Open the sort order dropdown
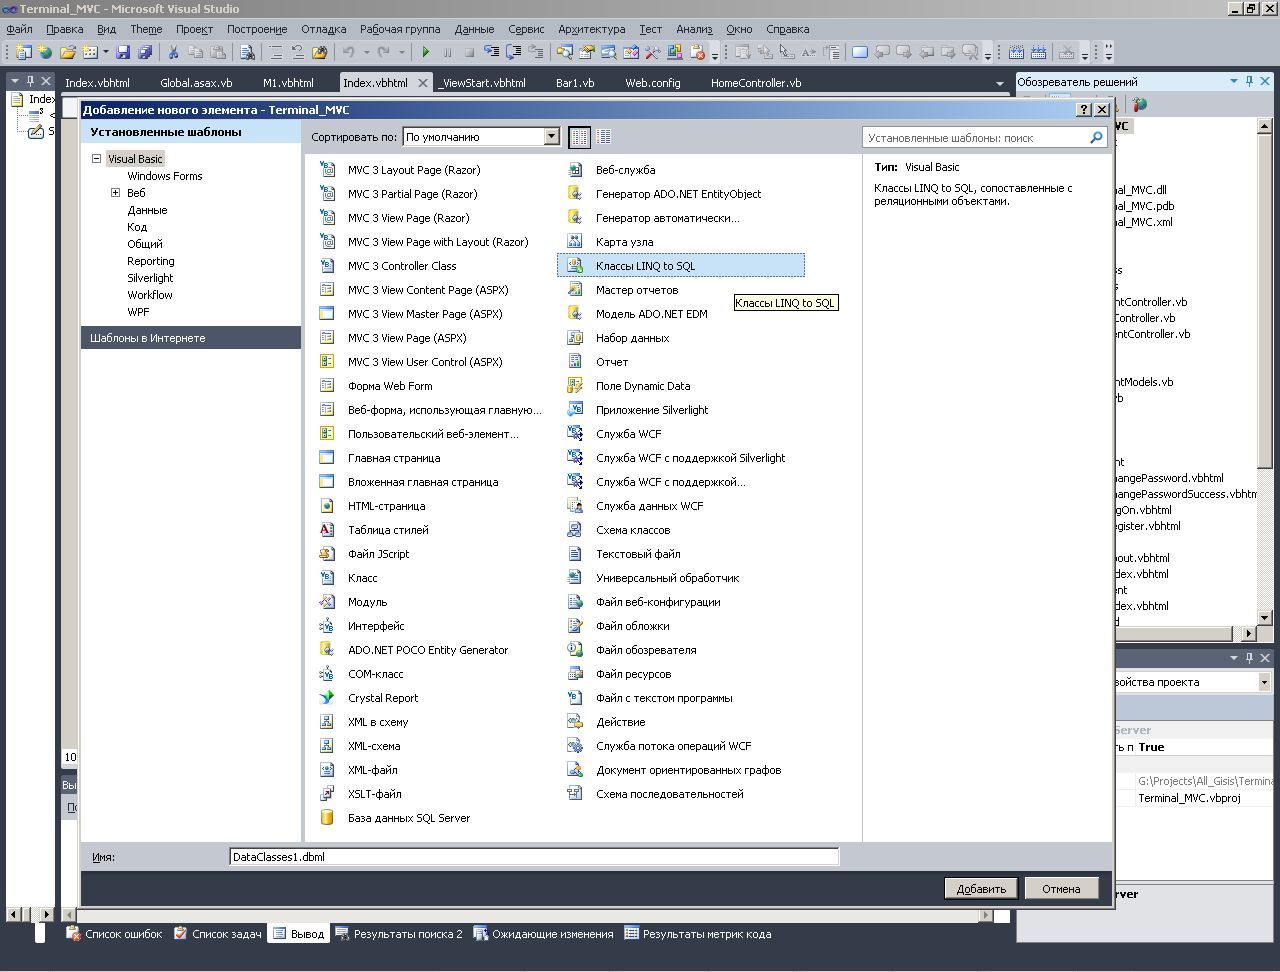This screenshot has width=1280, height=972. [x=551, y=137]
